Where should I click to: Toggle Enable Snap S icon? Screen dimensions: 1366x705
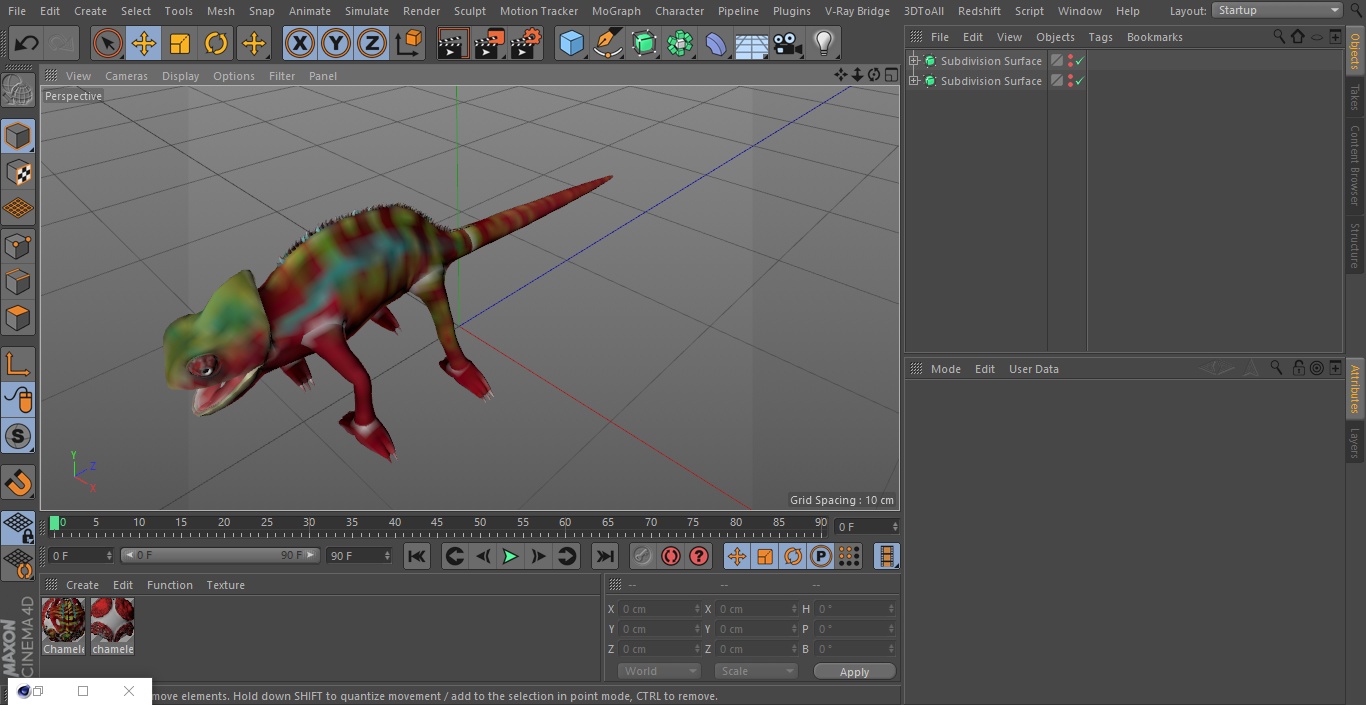coord(18,436)
